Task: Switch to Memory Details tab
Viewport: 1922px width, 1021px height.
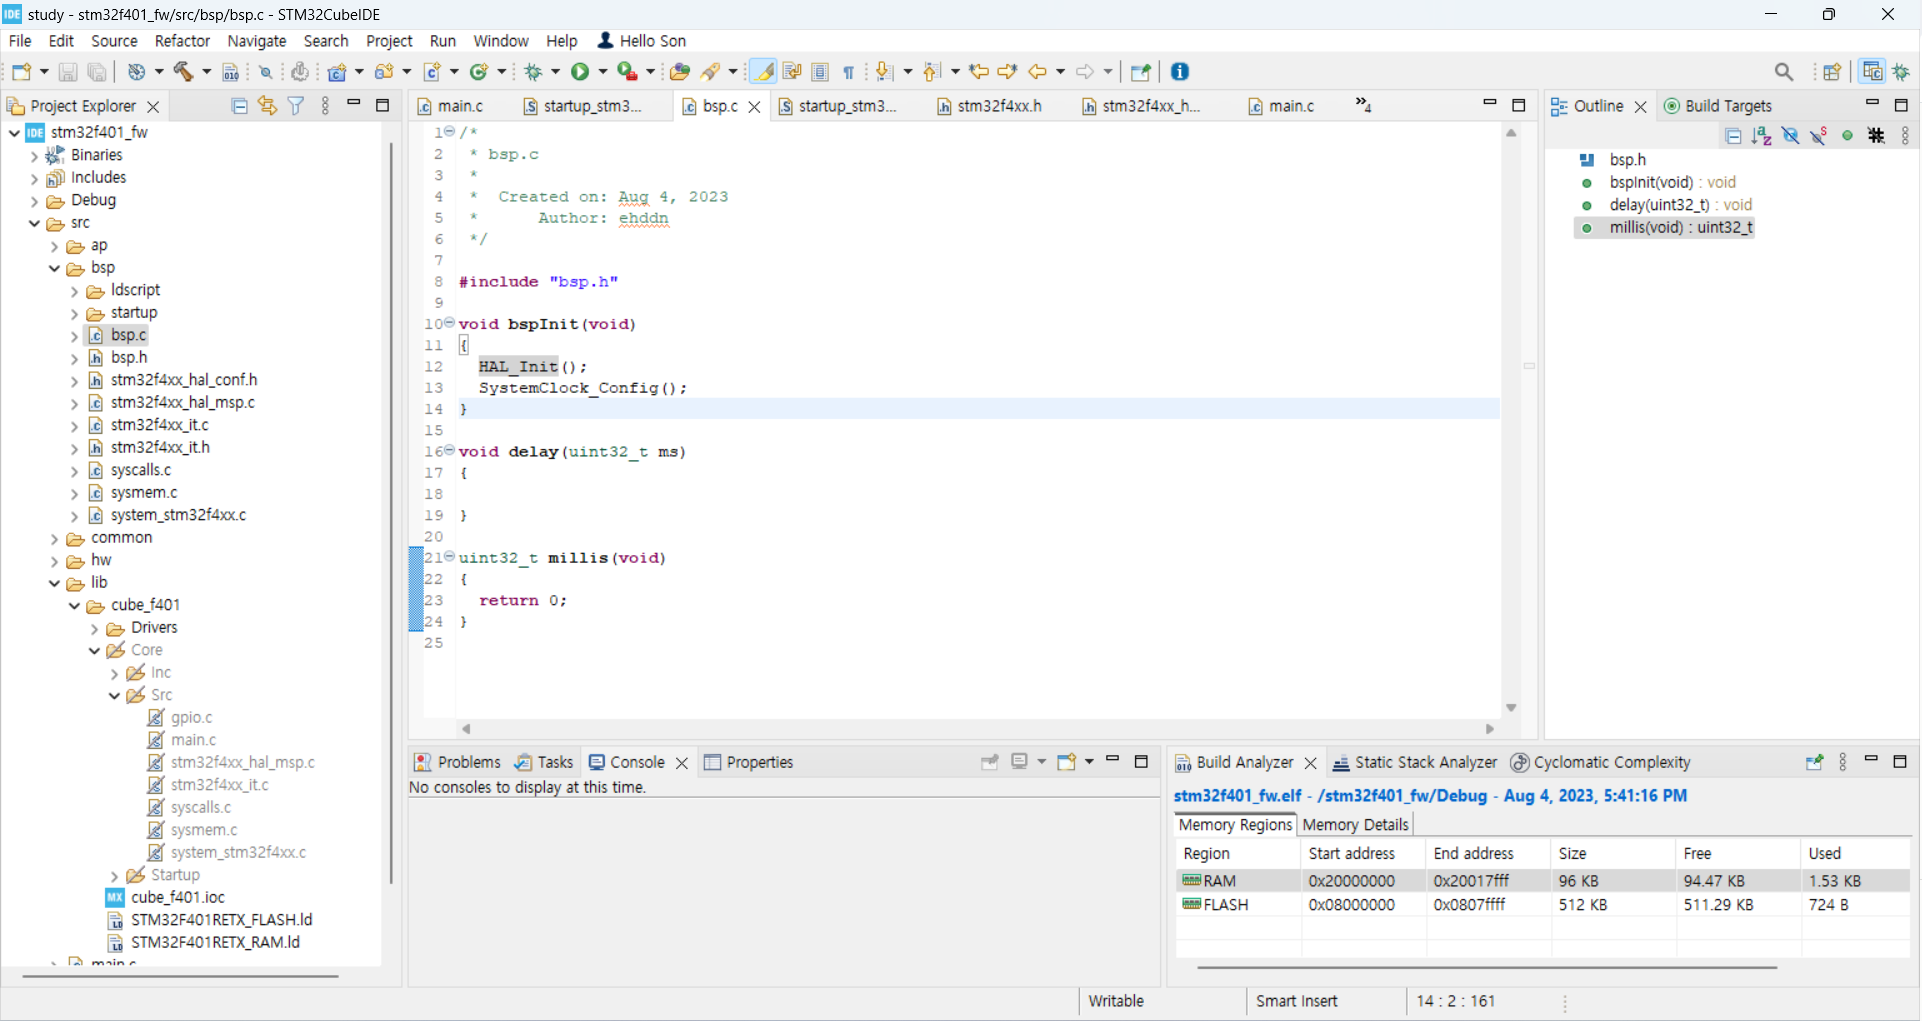Action: click(1355, 825)
